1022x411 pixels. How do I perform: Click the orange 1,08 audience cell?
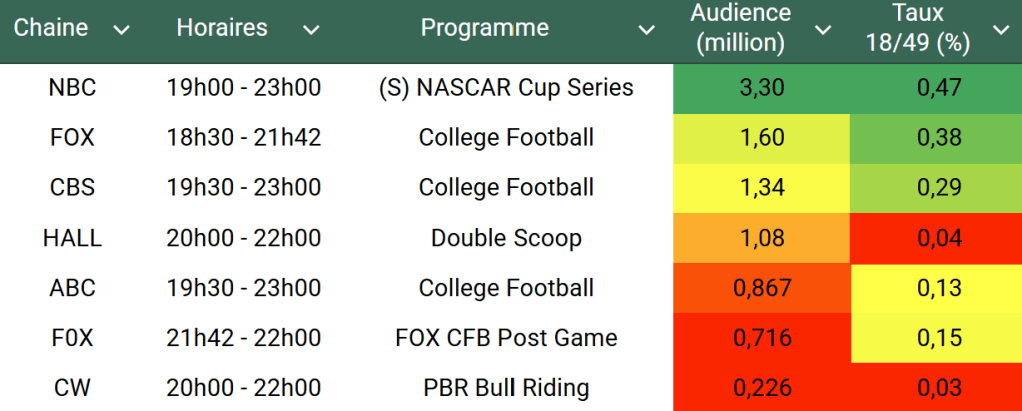pos(762,238)
